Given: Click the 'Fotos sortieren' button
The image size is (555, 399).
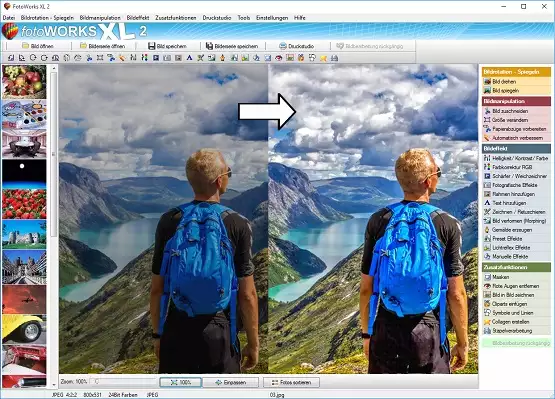Looking at the screenshot, I should point(291,382).
